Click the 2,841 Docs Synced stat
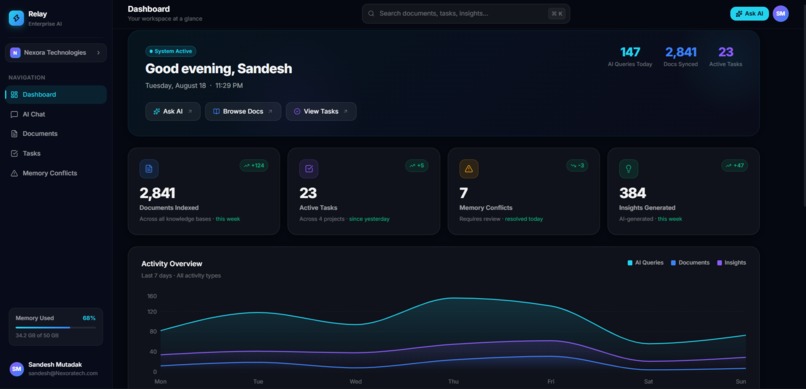Image resolution: width=806 pixels, height=389 pixels. pos(681,57)
